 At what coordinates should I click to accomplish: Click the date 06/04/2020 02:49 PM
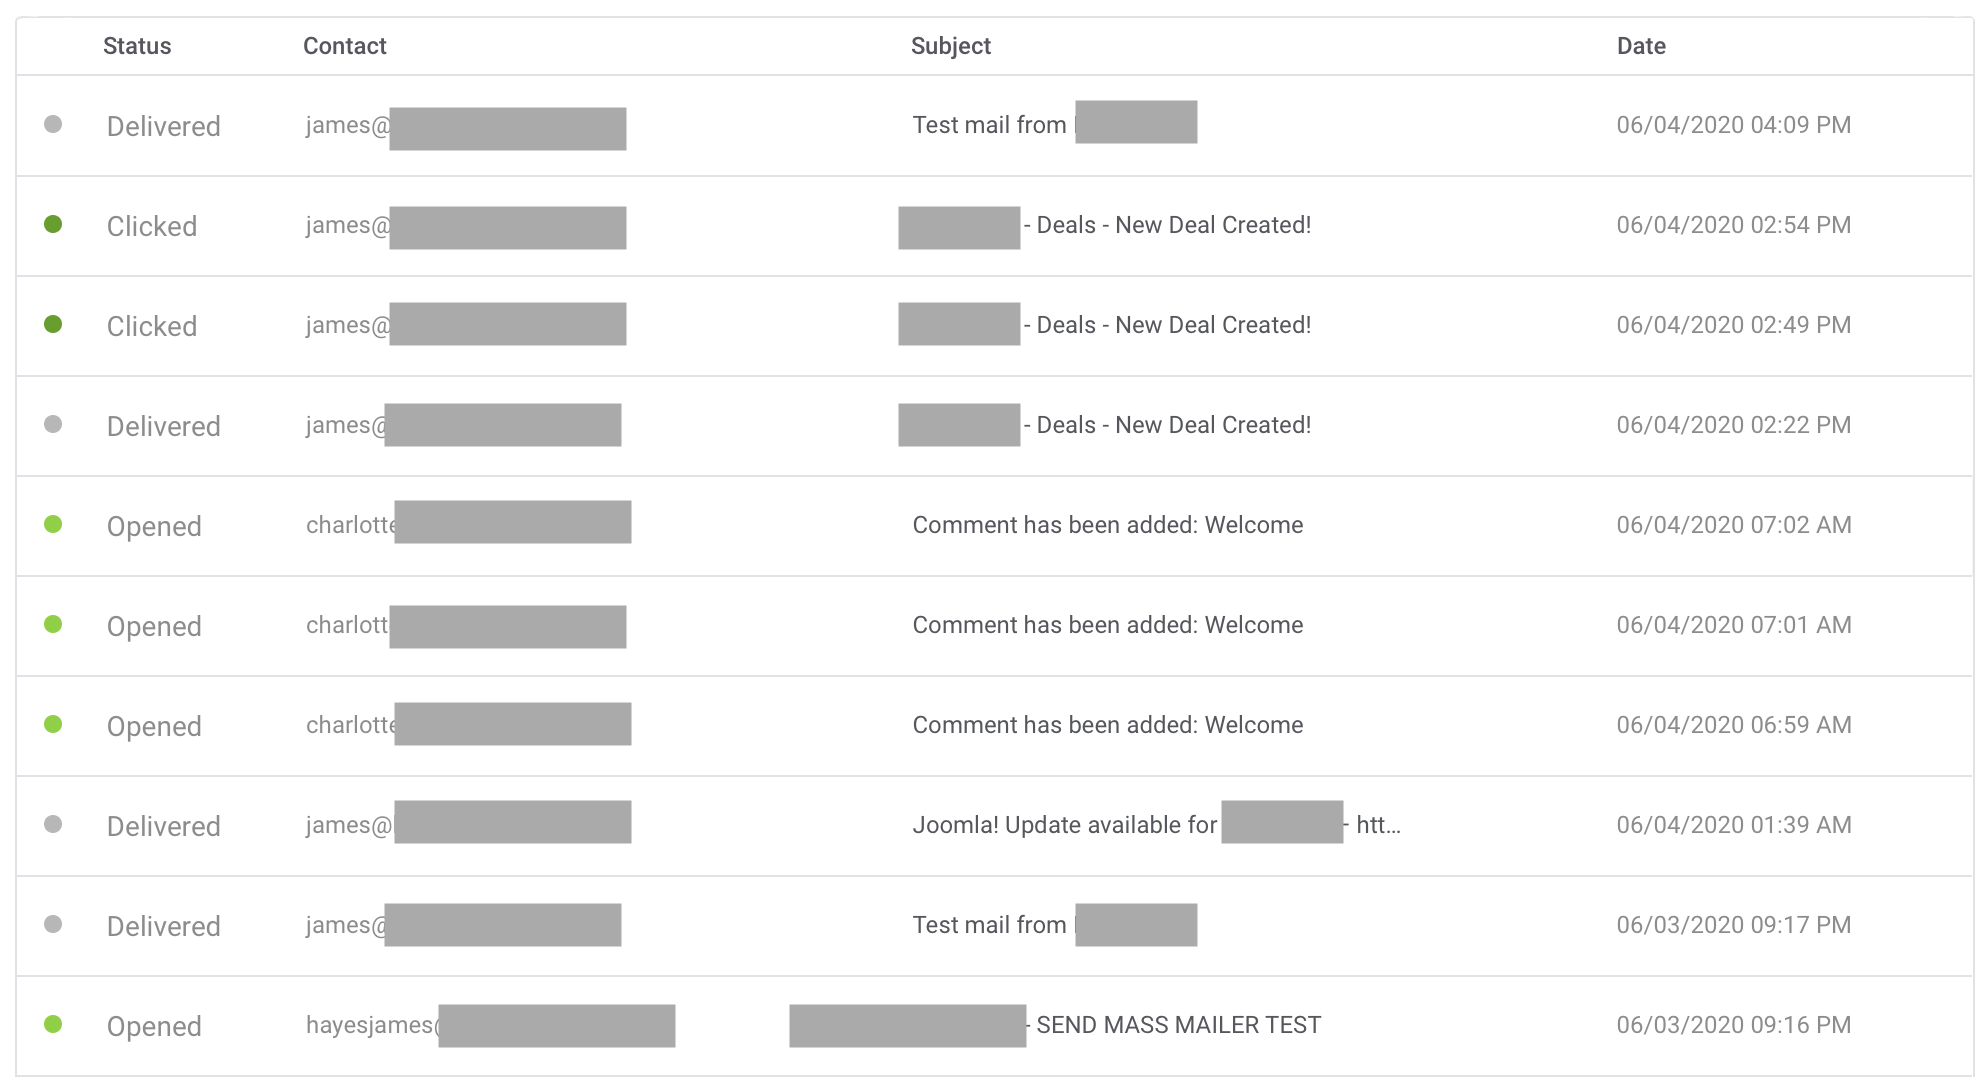[1733, 325]
